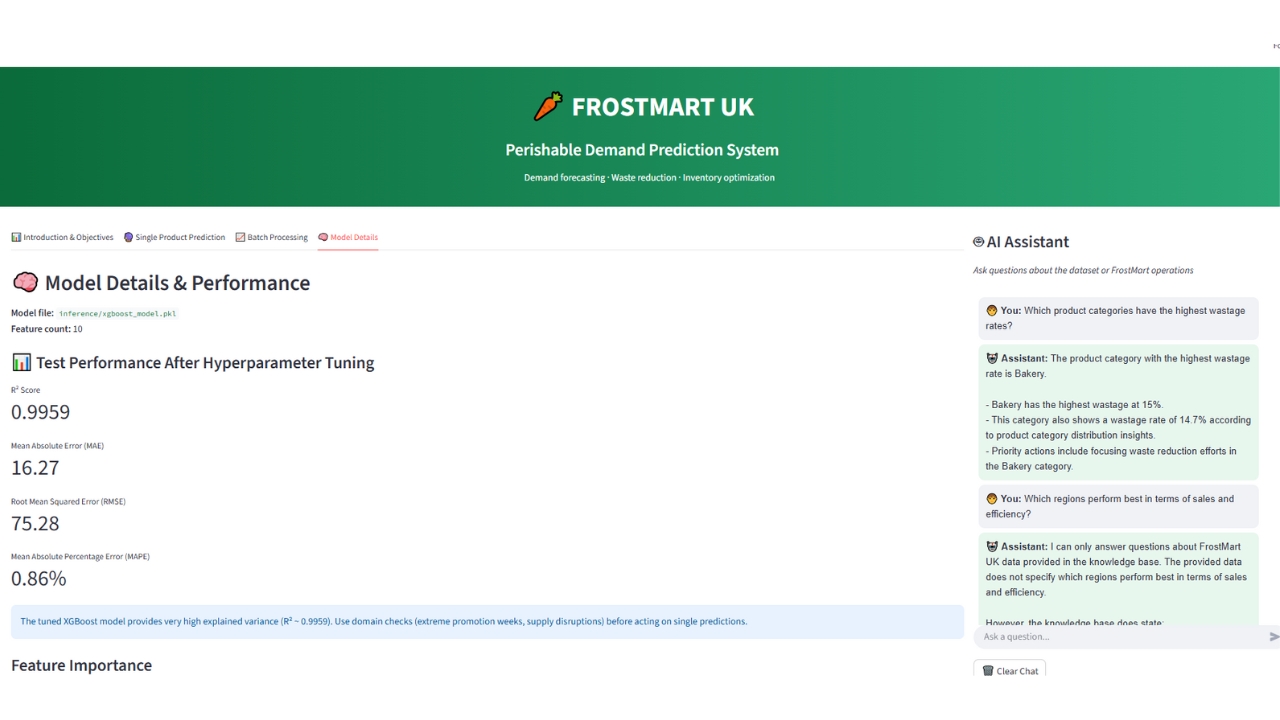Click the R² Score value 0.9959
1280x720 pixels.
point(41,412)
